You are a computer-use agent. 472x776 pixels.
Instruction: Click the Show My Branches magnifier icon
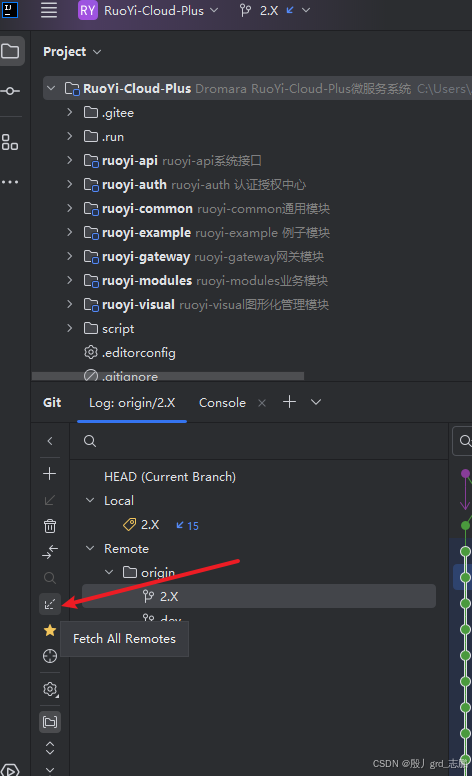pyautogui.click(x=49, y=578)
